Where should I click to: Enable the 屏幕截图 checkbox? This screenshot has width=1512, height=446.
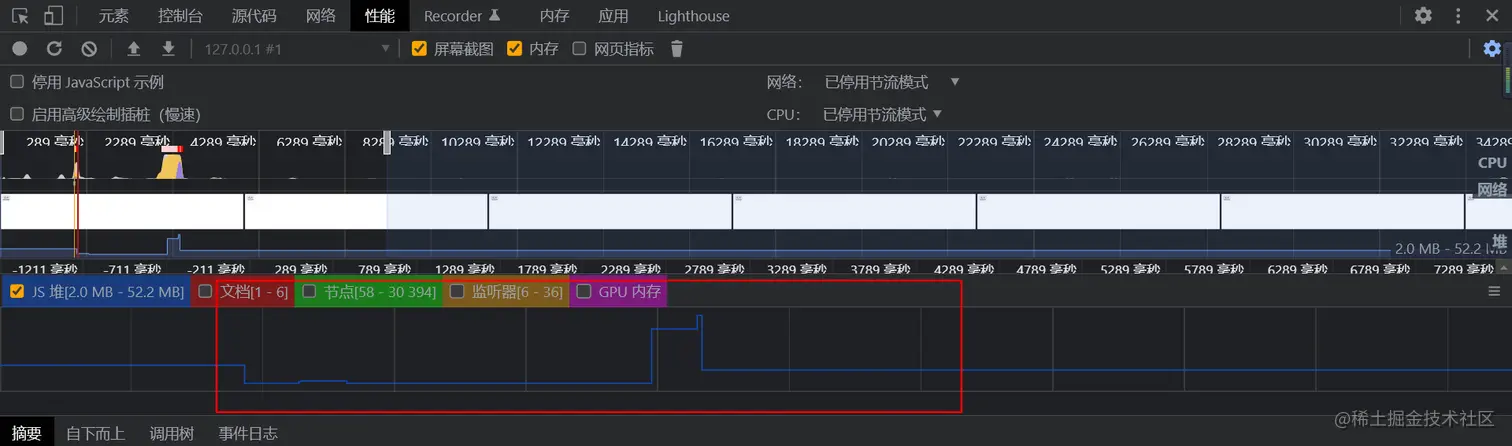tap(419, 48)
